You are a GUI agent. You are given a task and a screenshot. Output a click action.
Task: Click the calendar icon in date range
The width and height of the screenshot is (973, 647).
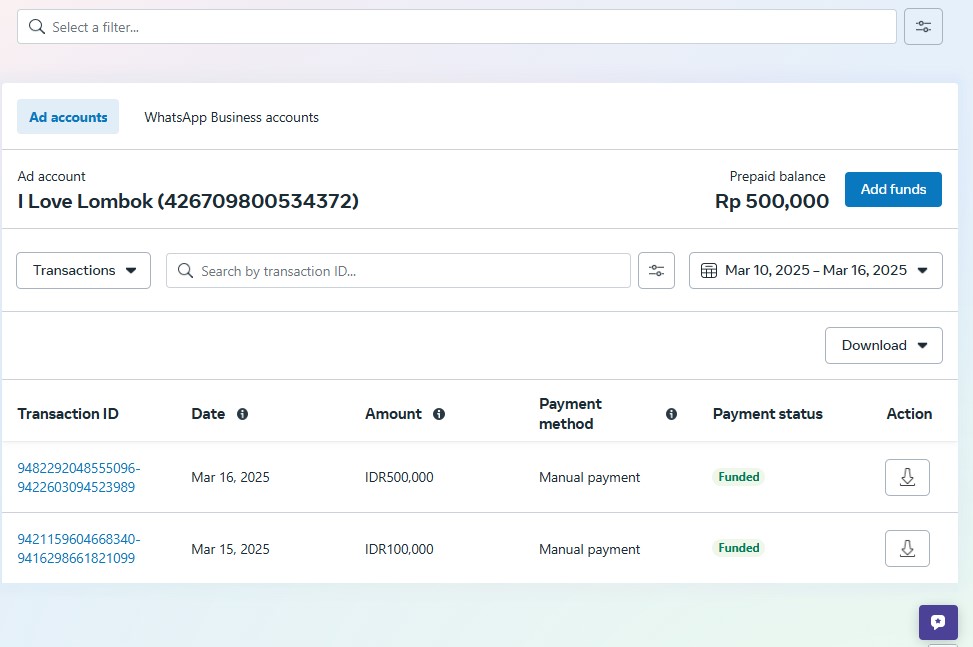tap(709, 271)
